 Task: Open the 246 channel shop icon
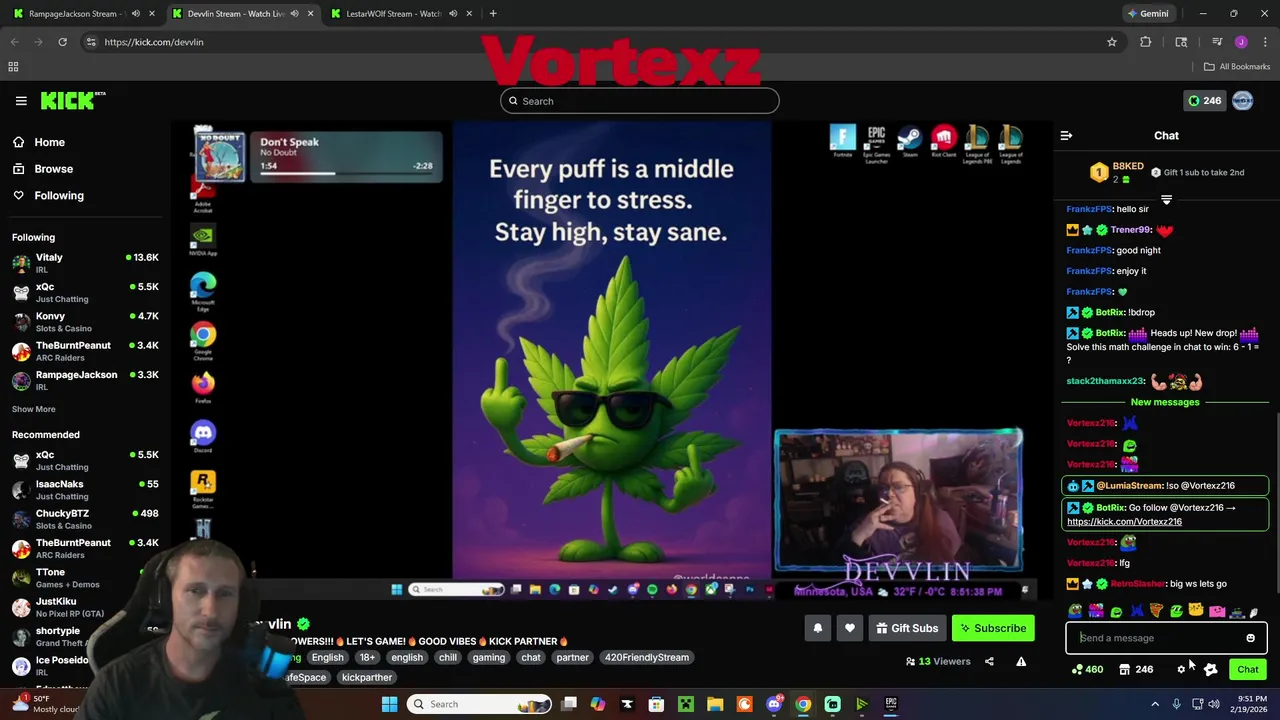point(1136,669)
